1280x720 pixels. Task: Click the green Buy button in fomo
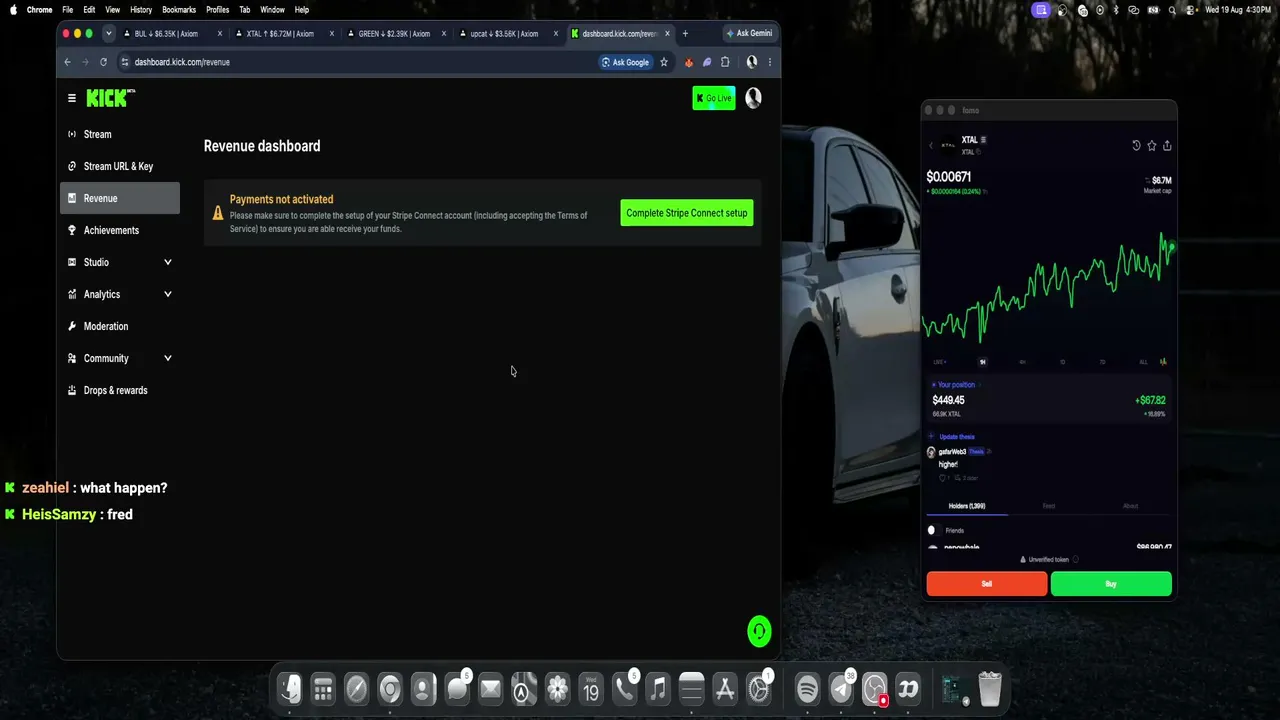coord(1111,584)
